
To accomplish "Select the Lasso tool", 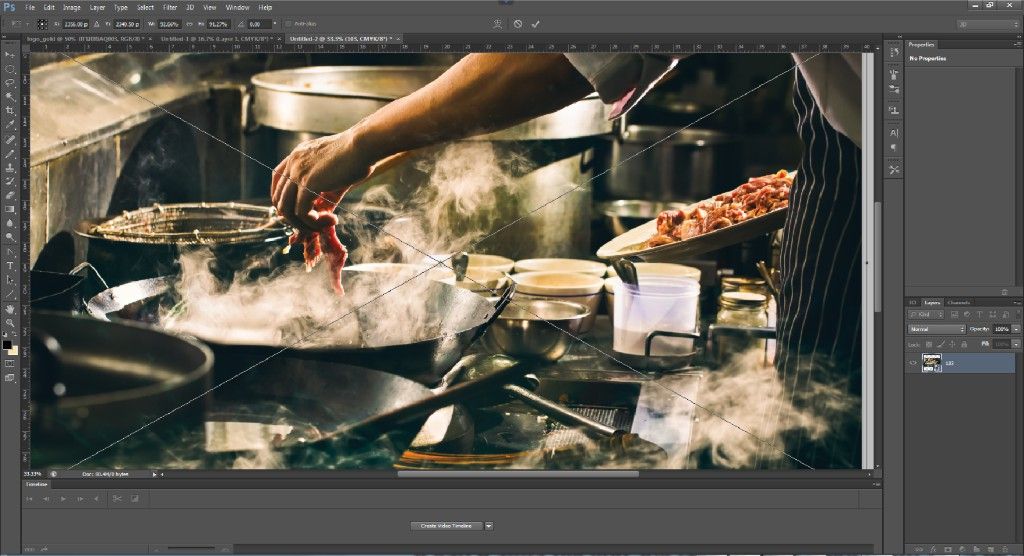I will tap(10, 82).
